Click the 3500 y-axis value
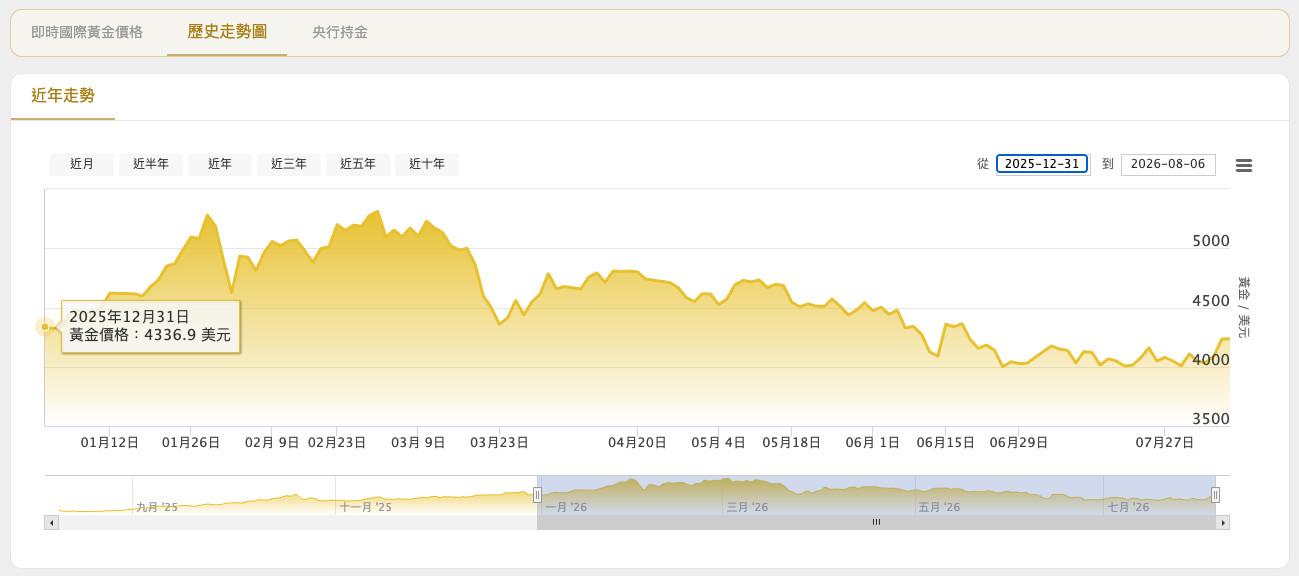Screen dimensions: 1299x576 click(x=1211, y=419)
